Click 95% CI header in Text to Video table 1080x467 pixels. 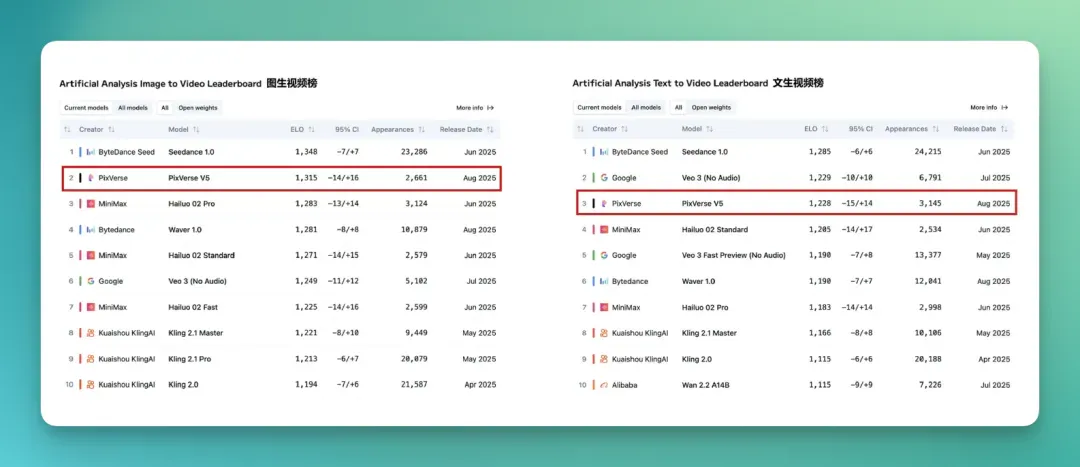(860, 129)
